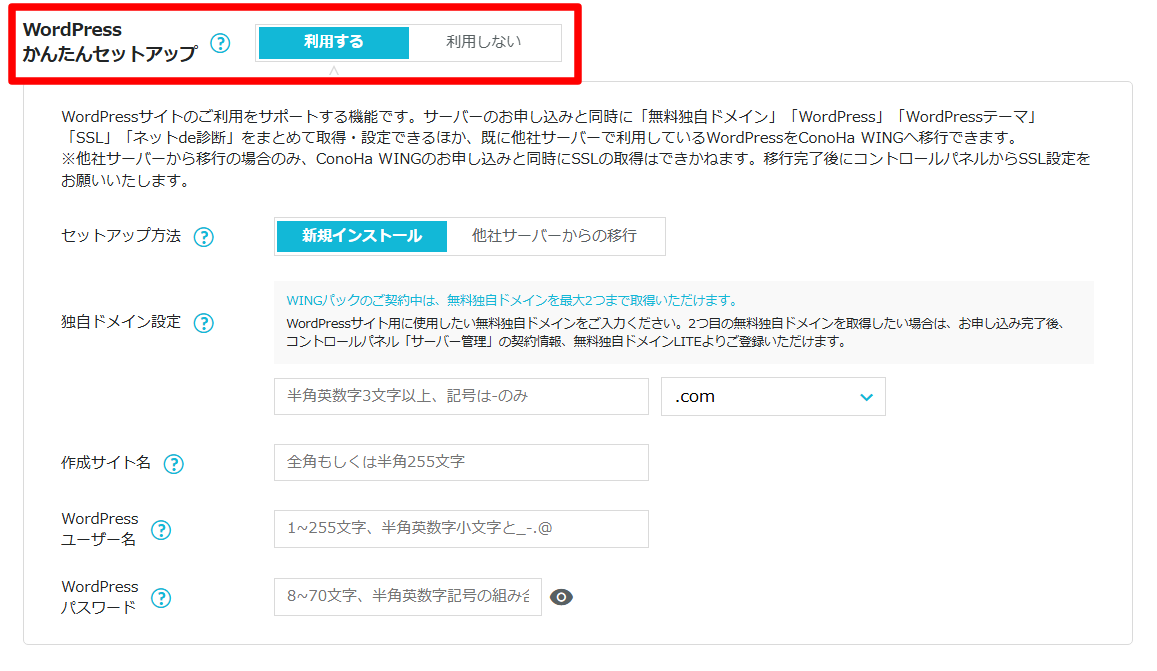The width and height of the screenshot is (1157, 671).
Task: Focus the WordPress username input field
Action: pos(461,529)
